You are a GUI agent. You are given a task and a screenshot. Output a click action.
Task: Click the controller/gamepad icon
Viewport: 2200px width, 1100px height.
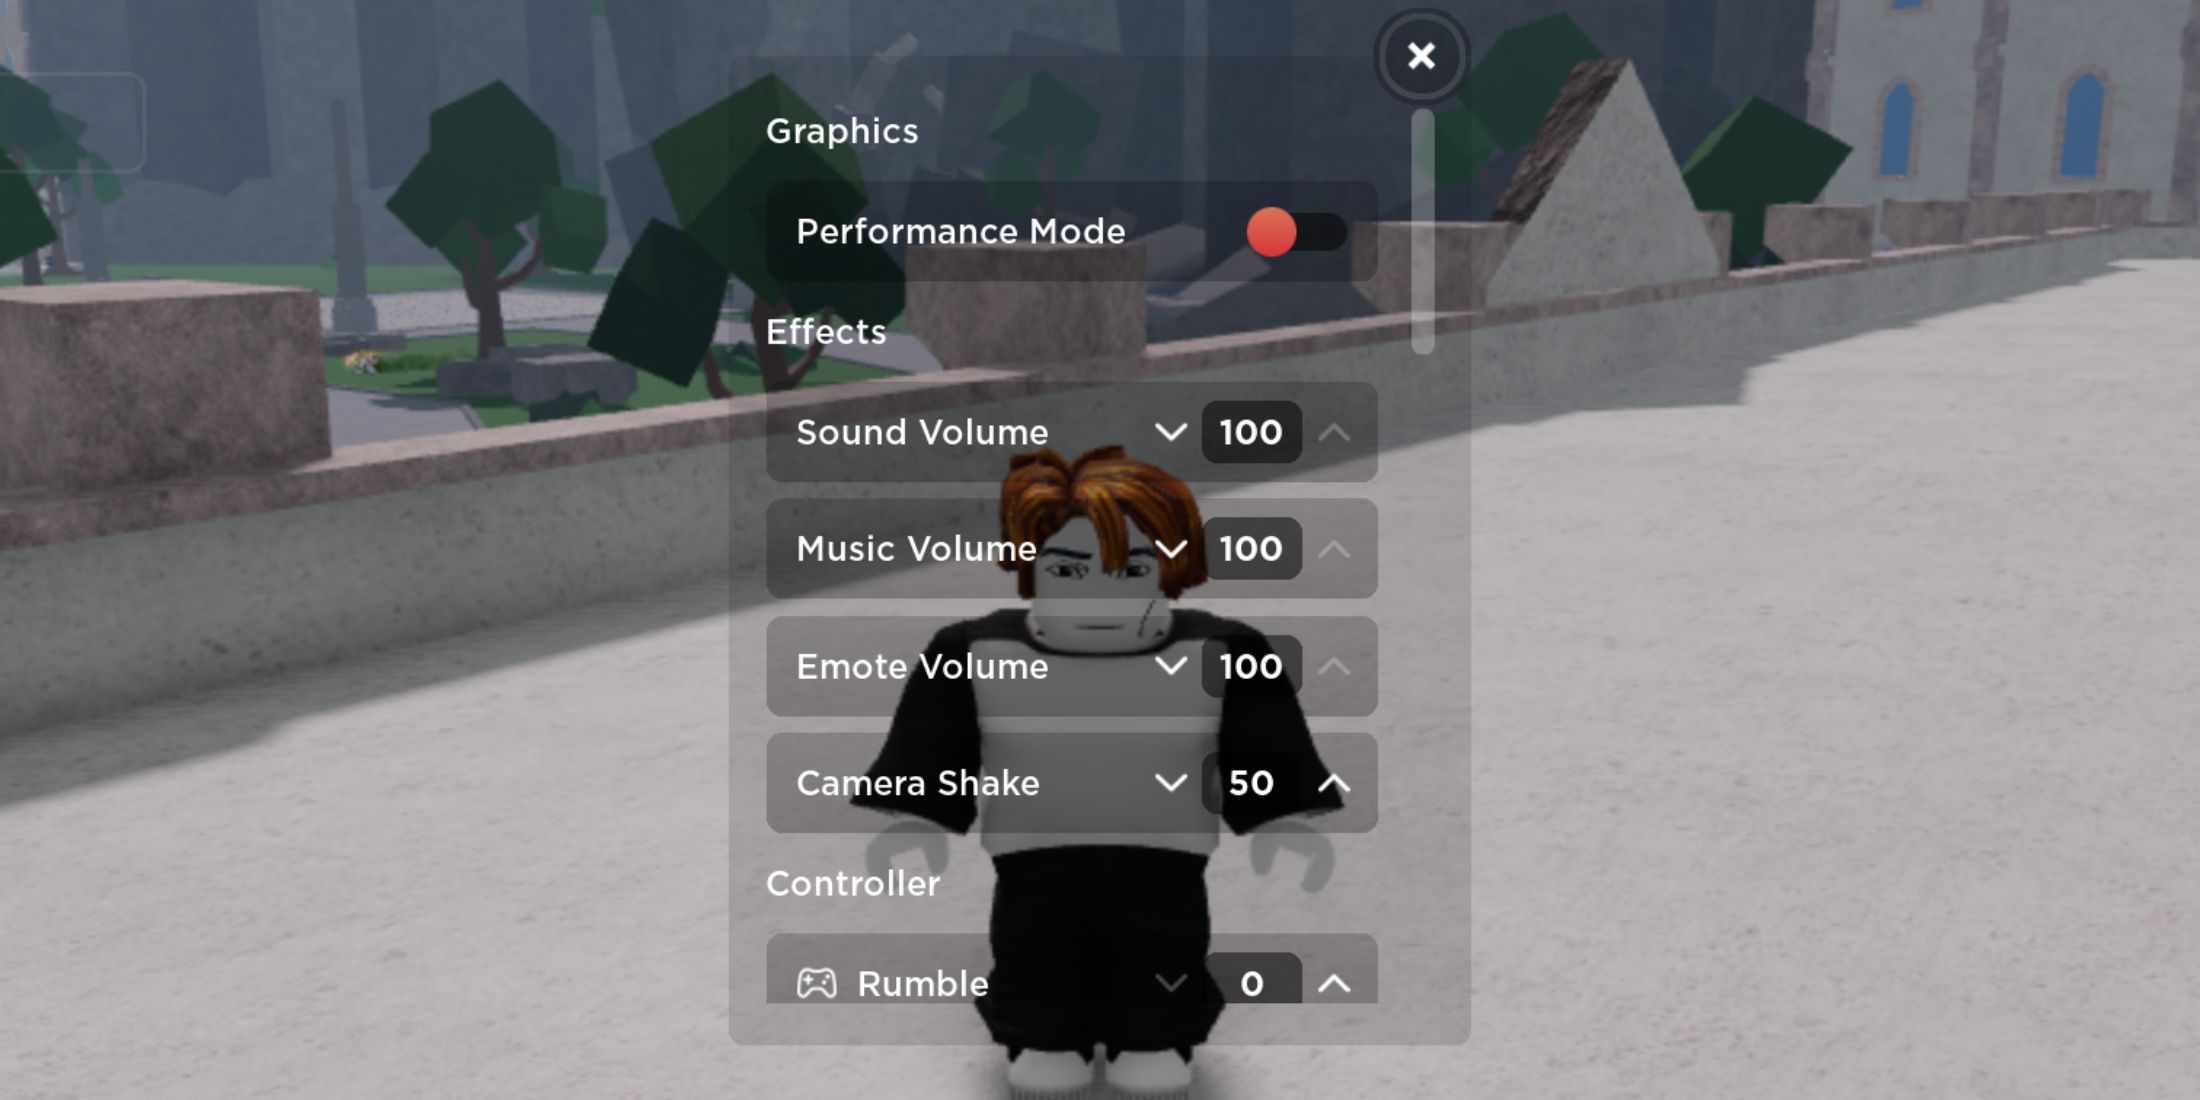click(x=818, y=981)
